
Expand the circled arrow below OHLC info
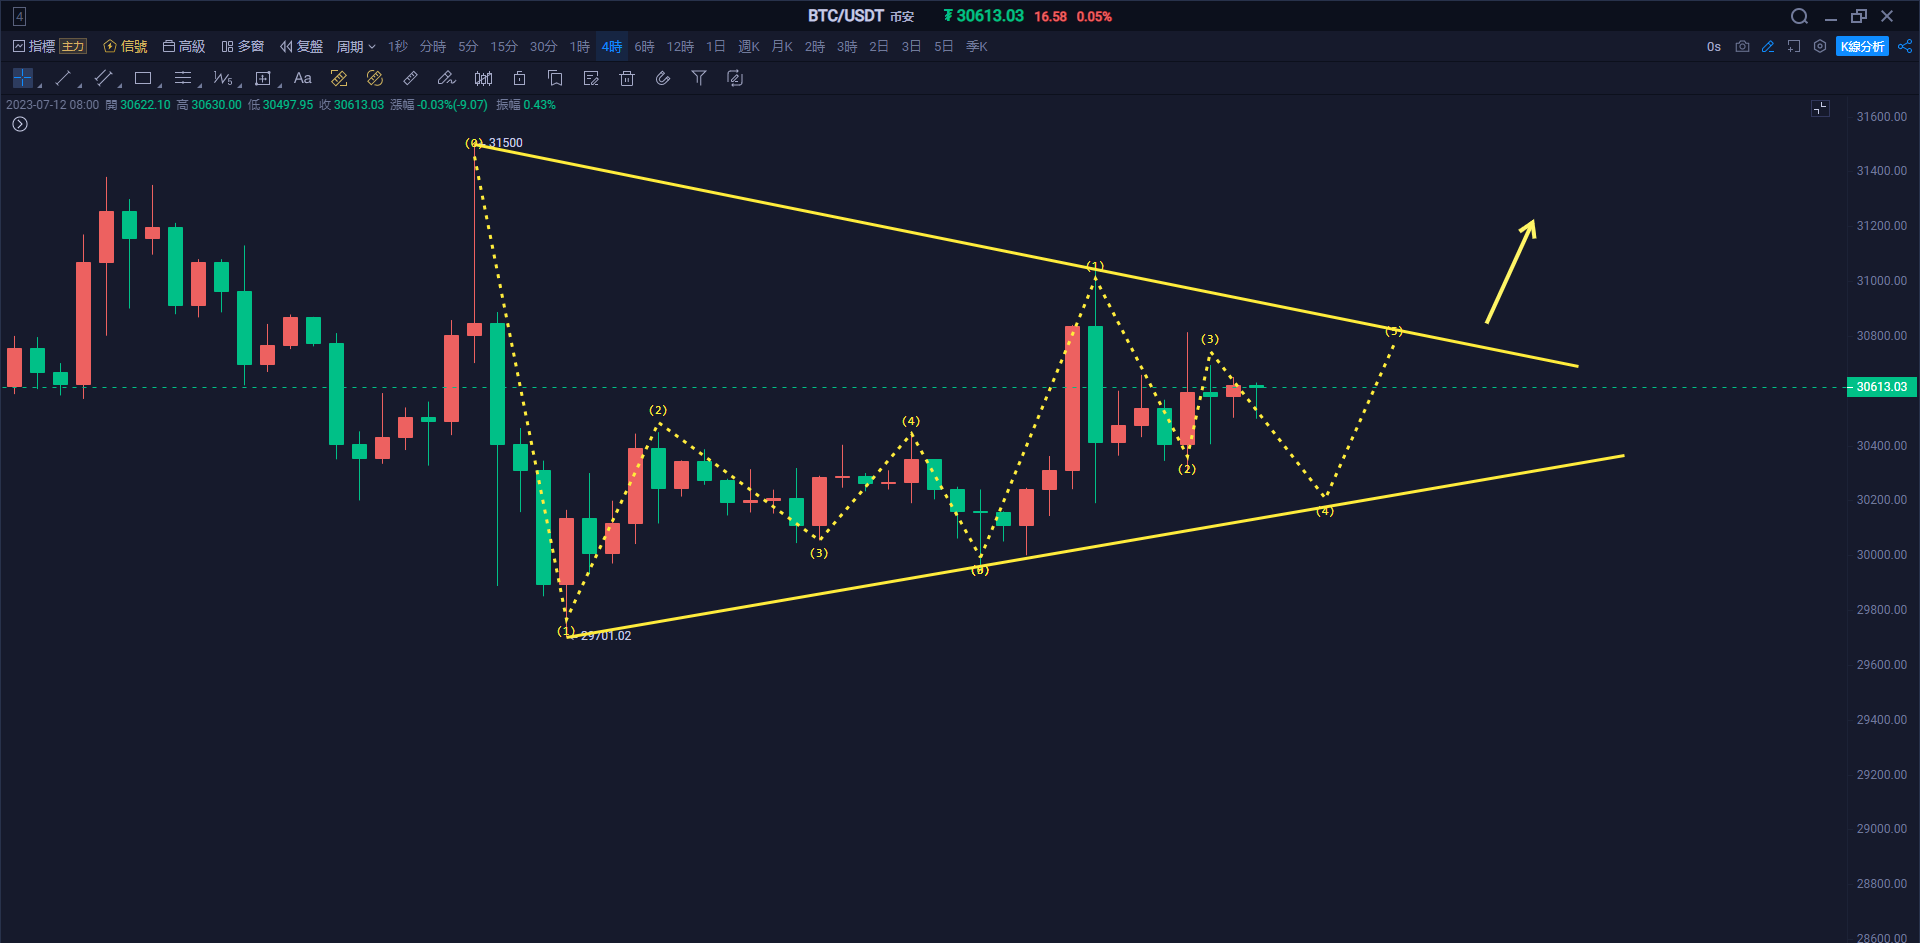(x=20, y=124)
